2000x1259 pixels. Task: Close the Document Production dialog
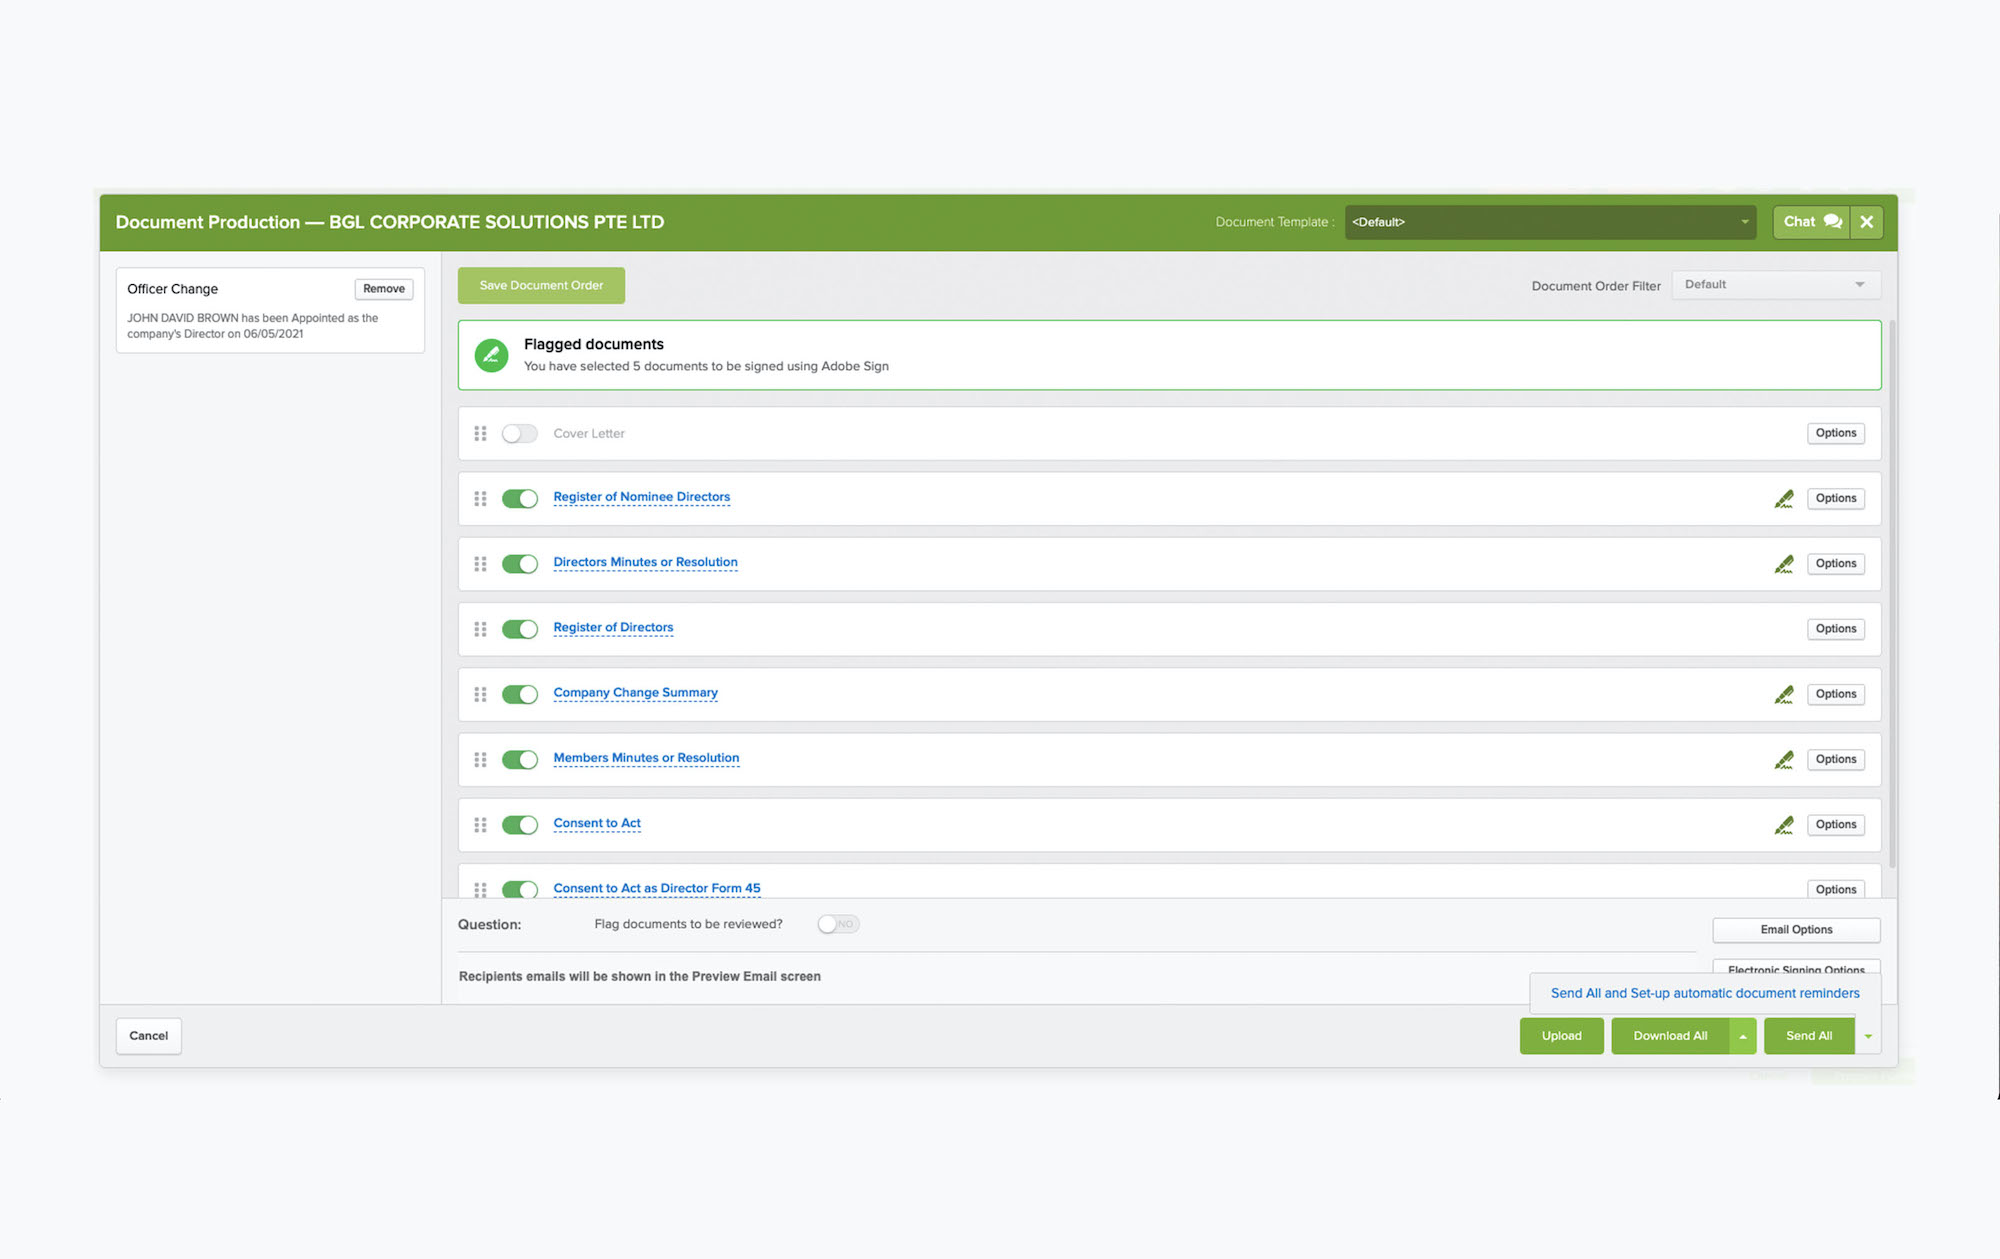coord(1866,222)
